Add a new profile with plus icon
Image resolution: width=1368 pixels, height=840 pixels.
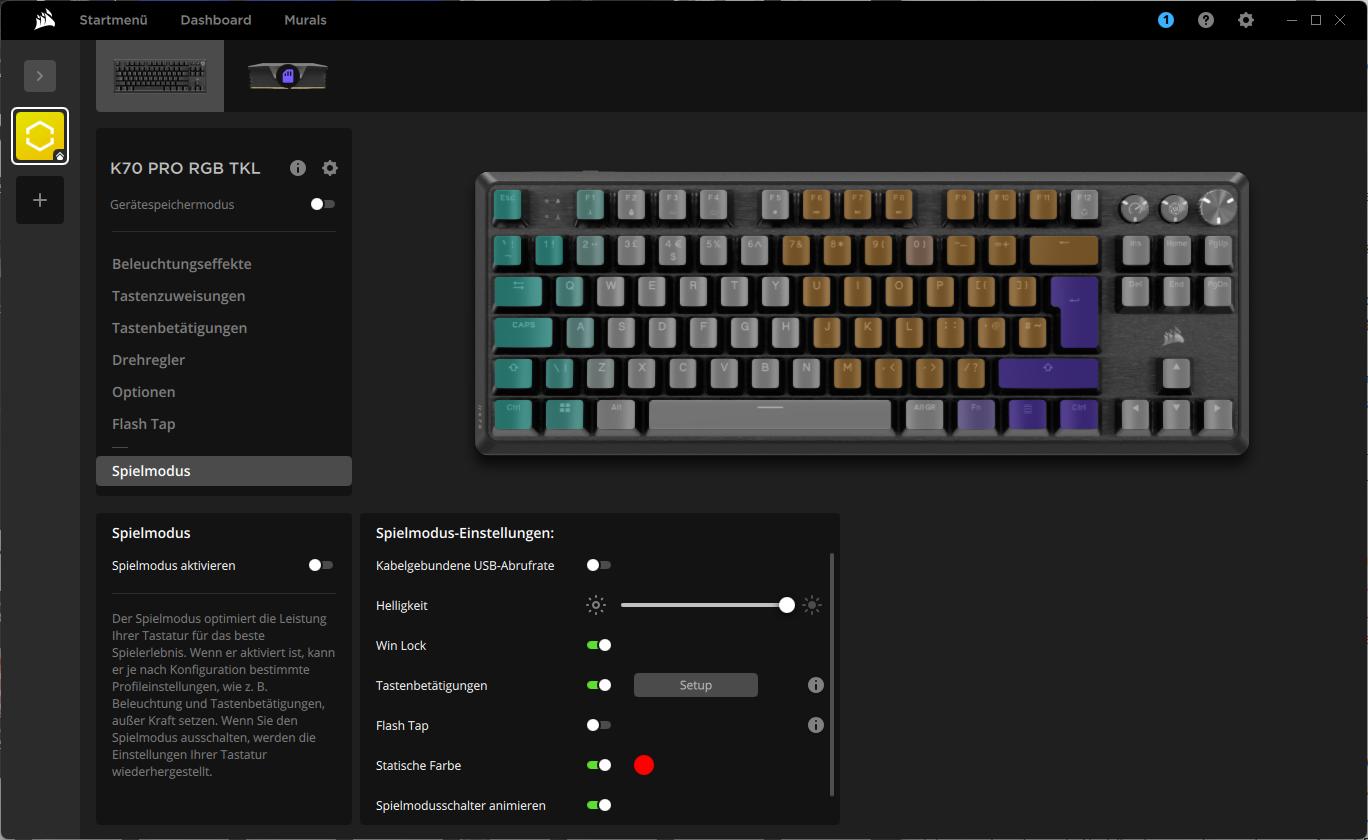[40, 200]
